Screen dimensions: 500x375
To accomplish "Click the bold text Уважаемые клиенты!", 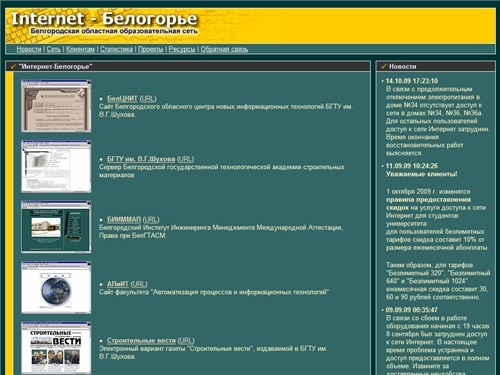I will (422, 174).
